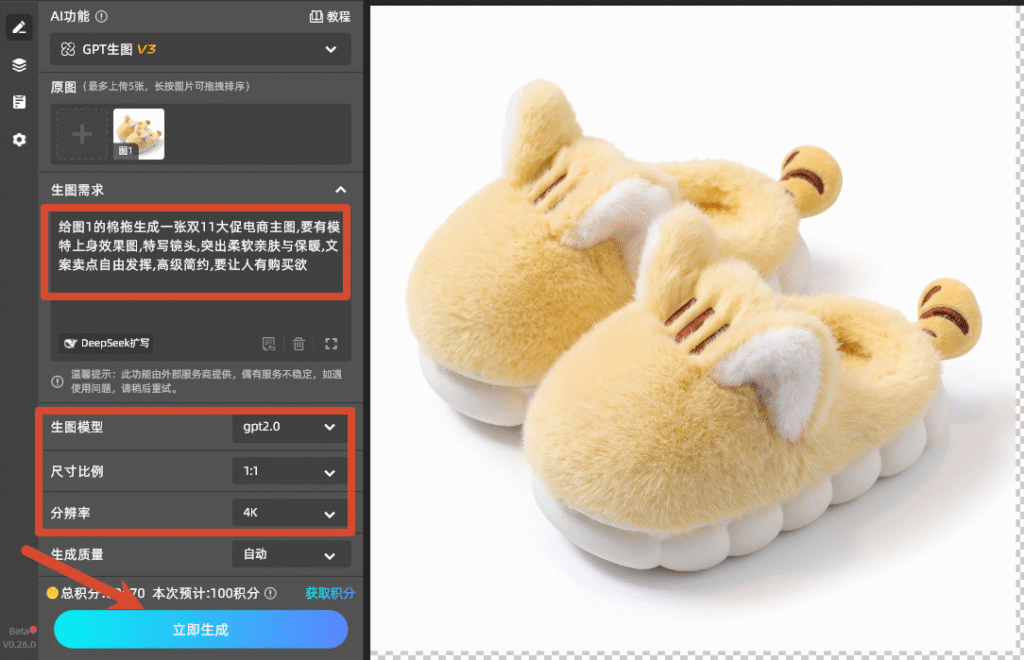1024x660 pixels.
Task: Select the 图1 slipper thumbnail
Action: point(138,134)
